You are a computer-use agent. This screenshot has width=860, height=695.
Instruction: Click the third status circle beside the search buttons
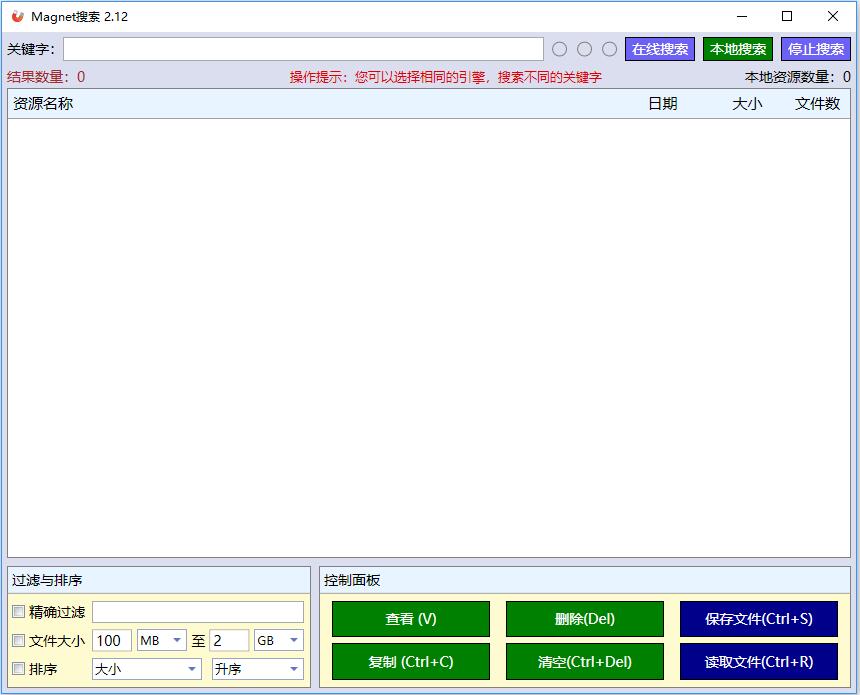point(611,48)
